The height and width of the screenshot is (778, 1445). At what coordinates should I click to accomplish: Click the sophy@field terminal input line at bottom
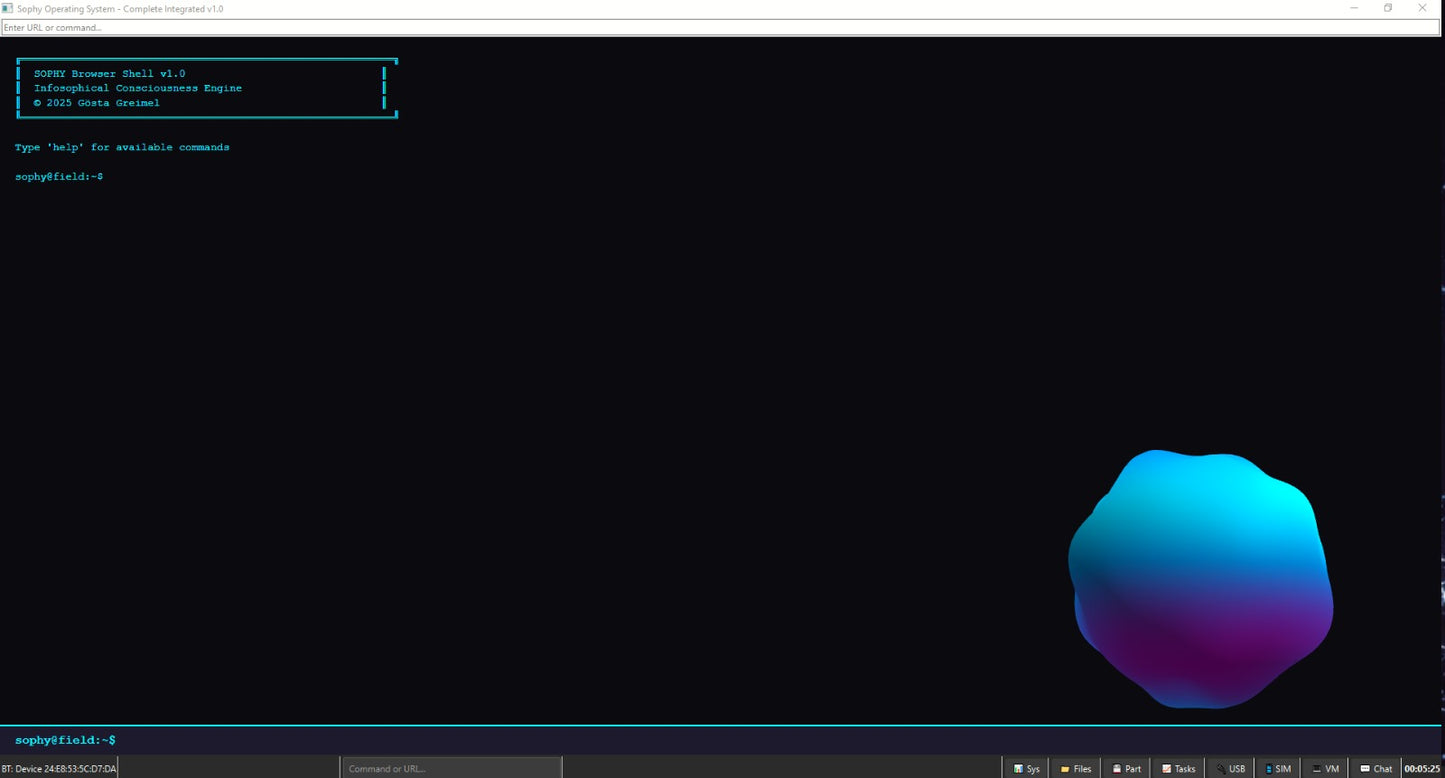pos(720,740)
